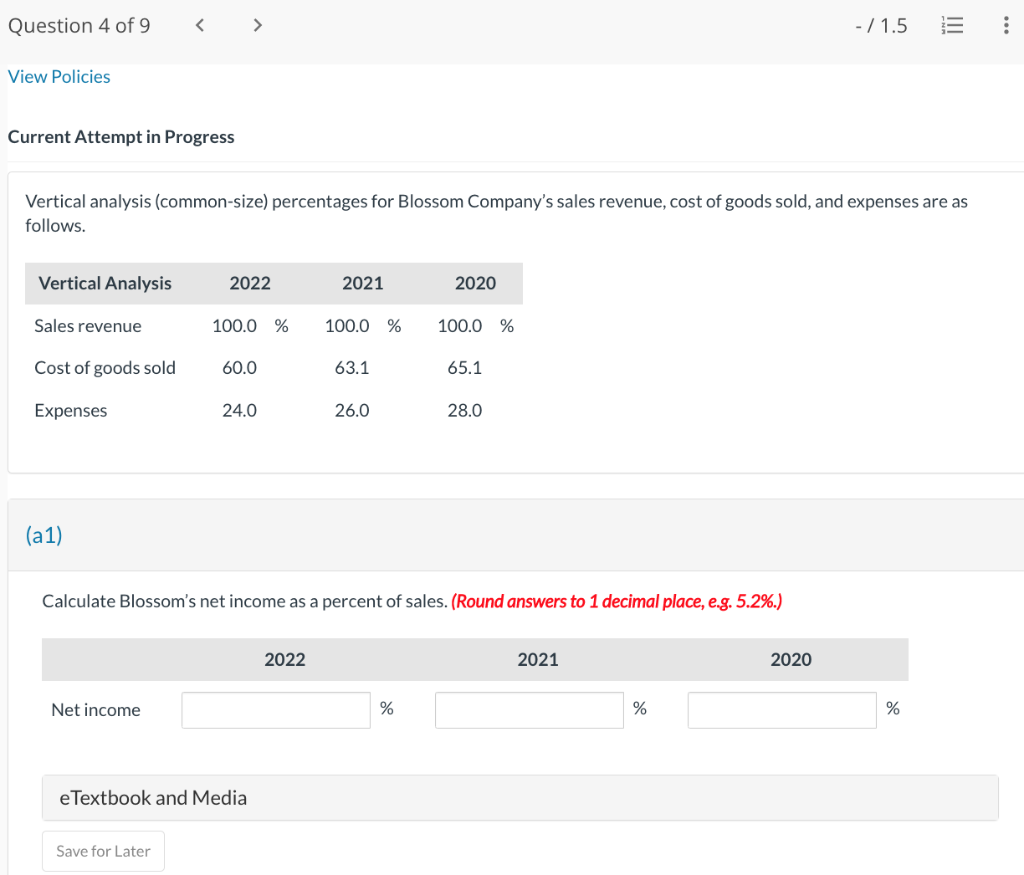Click the 2020 Net income input field
Screen dimensions: 1024x875
point(782,710)
